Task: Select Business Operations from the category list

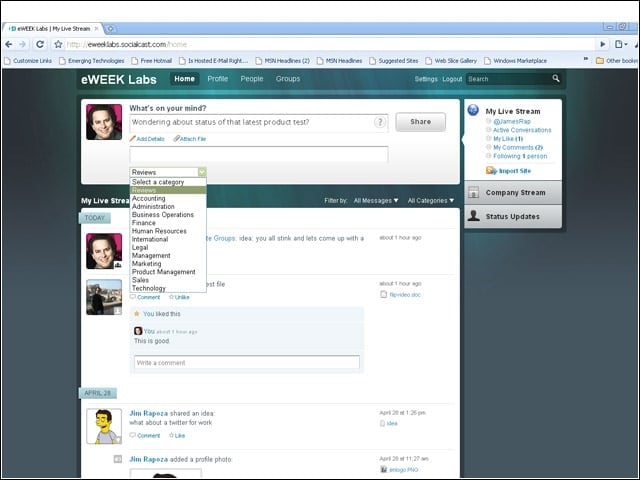Action: pyautogui.click(x=168, y=215)
